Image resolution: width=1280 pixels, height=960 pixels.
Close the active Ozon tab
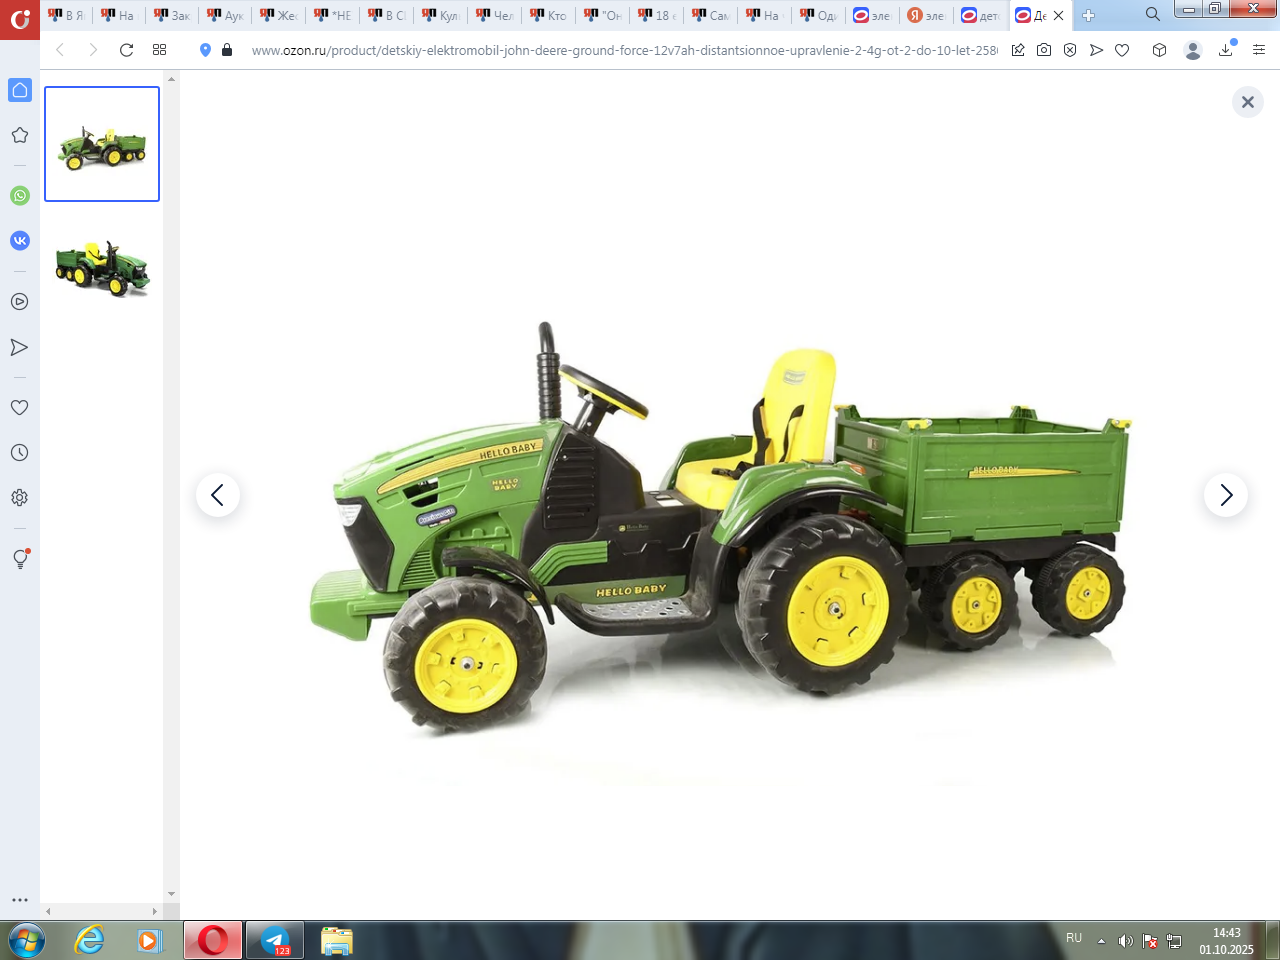[x=1058, y=15]
